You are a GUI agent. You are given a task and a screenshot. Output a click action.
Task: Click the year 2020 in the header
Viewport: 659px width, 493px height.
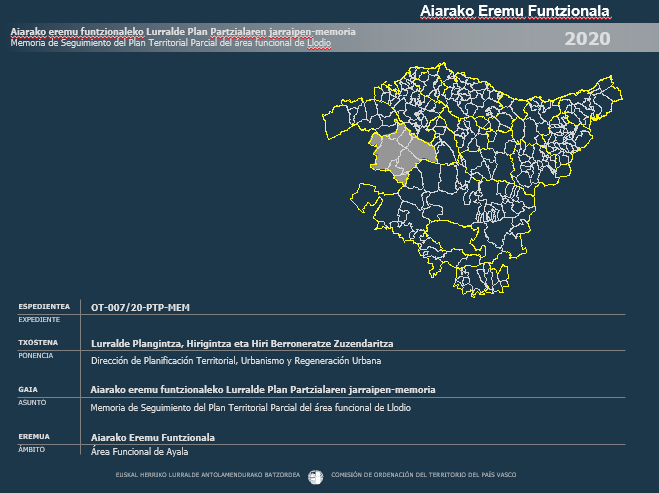click(x=586, y=39)
